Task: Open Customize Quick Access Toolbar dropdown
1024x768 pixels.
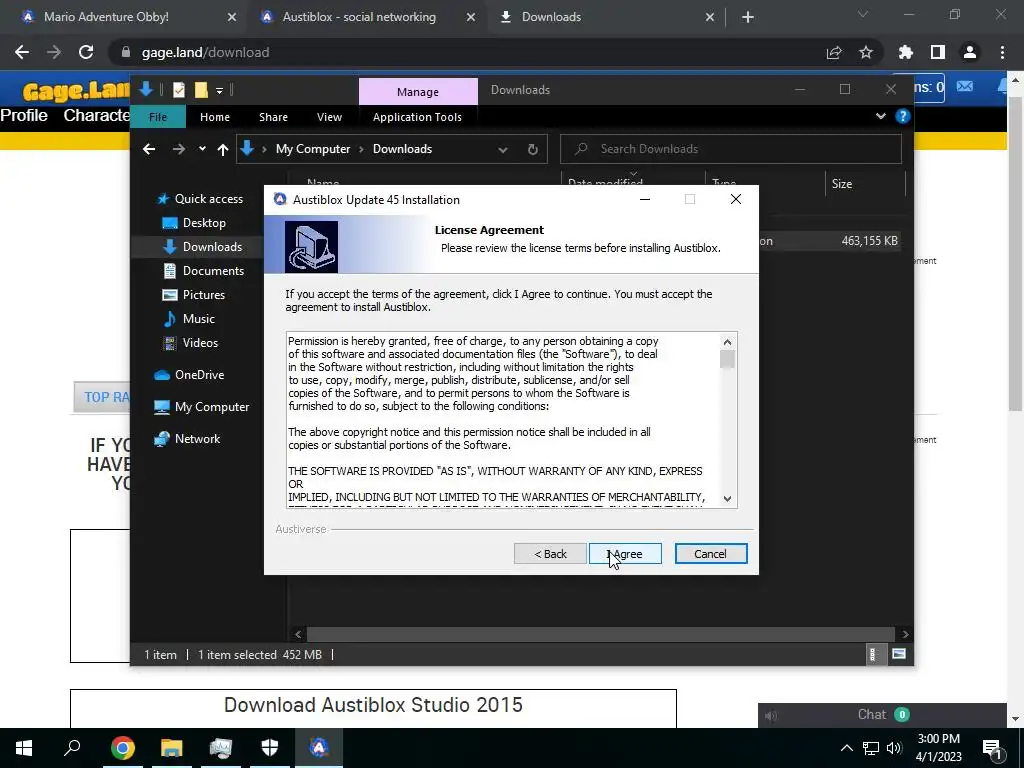Action: [x=219, y=90]
